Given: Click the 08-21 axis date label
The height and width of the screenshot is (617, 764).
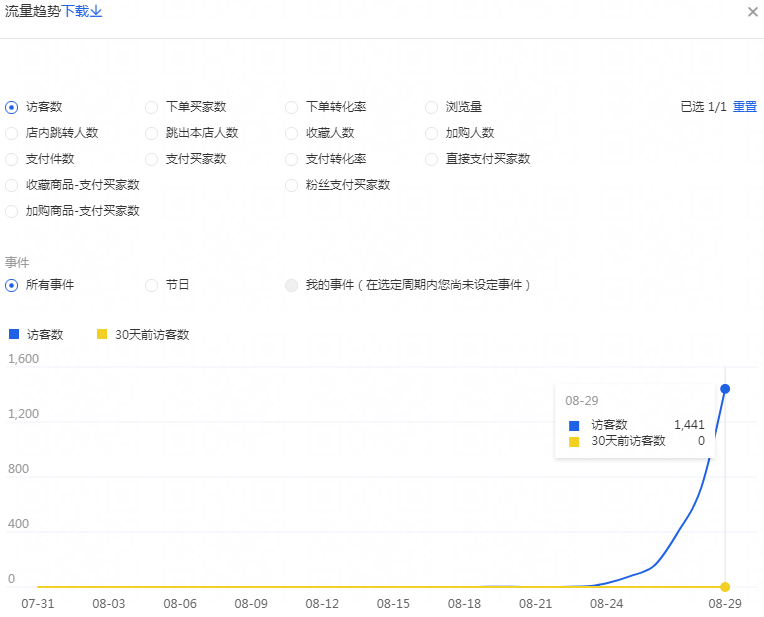Looking at the screenshot, I should tap(535, 604).
